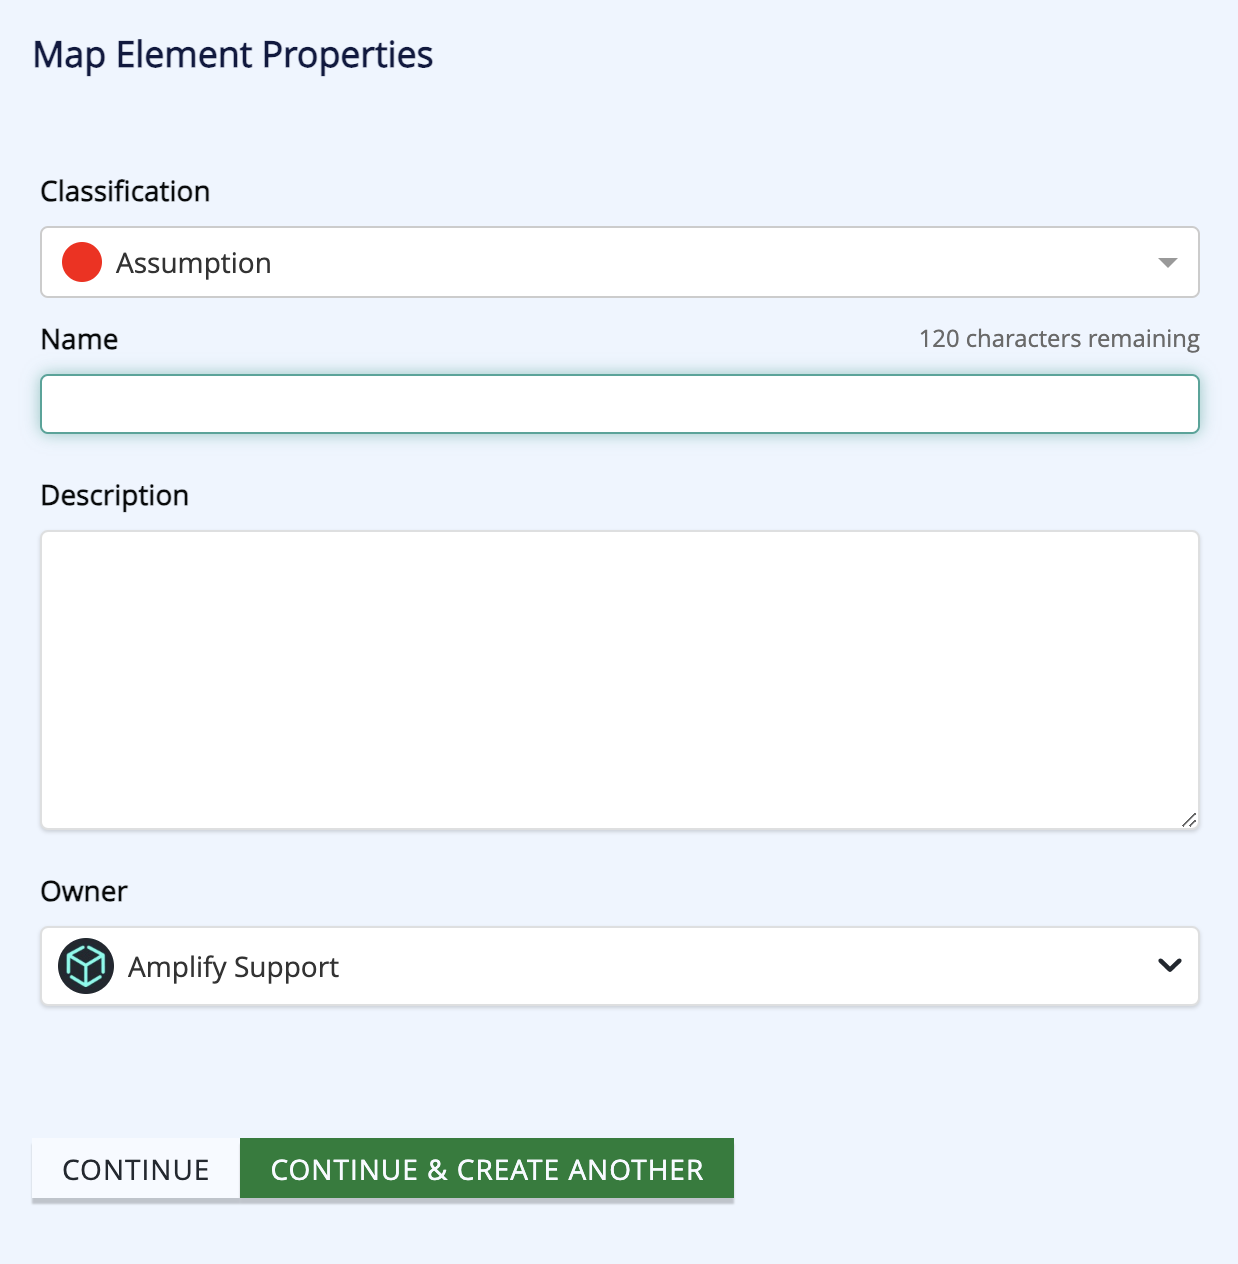This screenshot has width=1238, height=1264.
Task: Click the Classification label
Action: pos(124,191)
